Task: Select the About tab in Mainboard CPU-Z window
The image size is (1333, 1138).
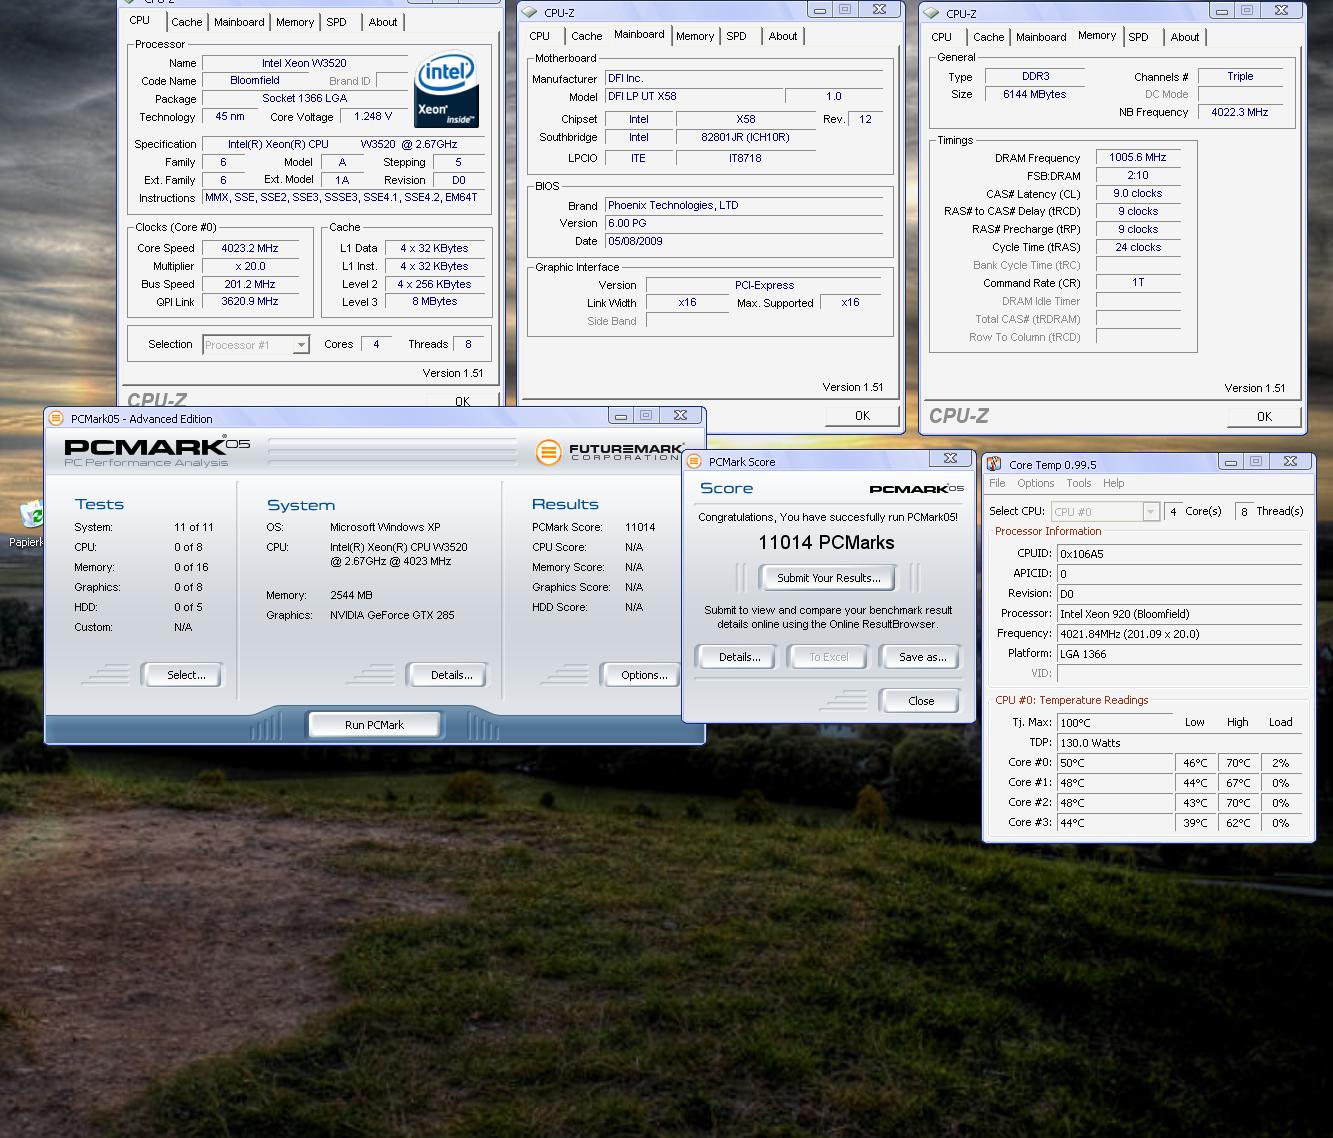Action: click(x=783, y=36)
